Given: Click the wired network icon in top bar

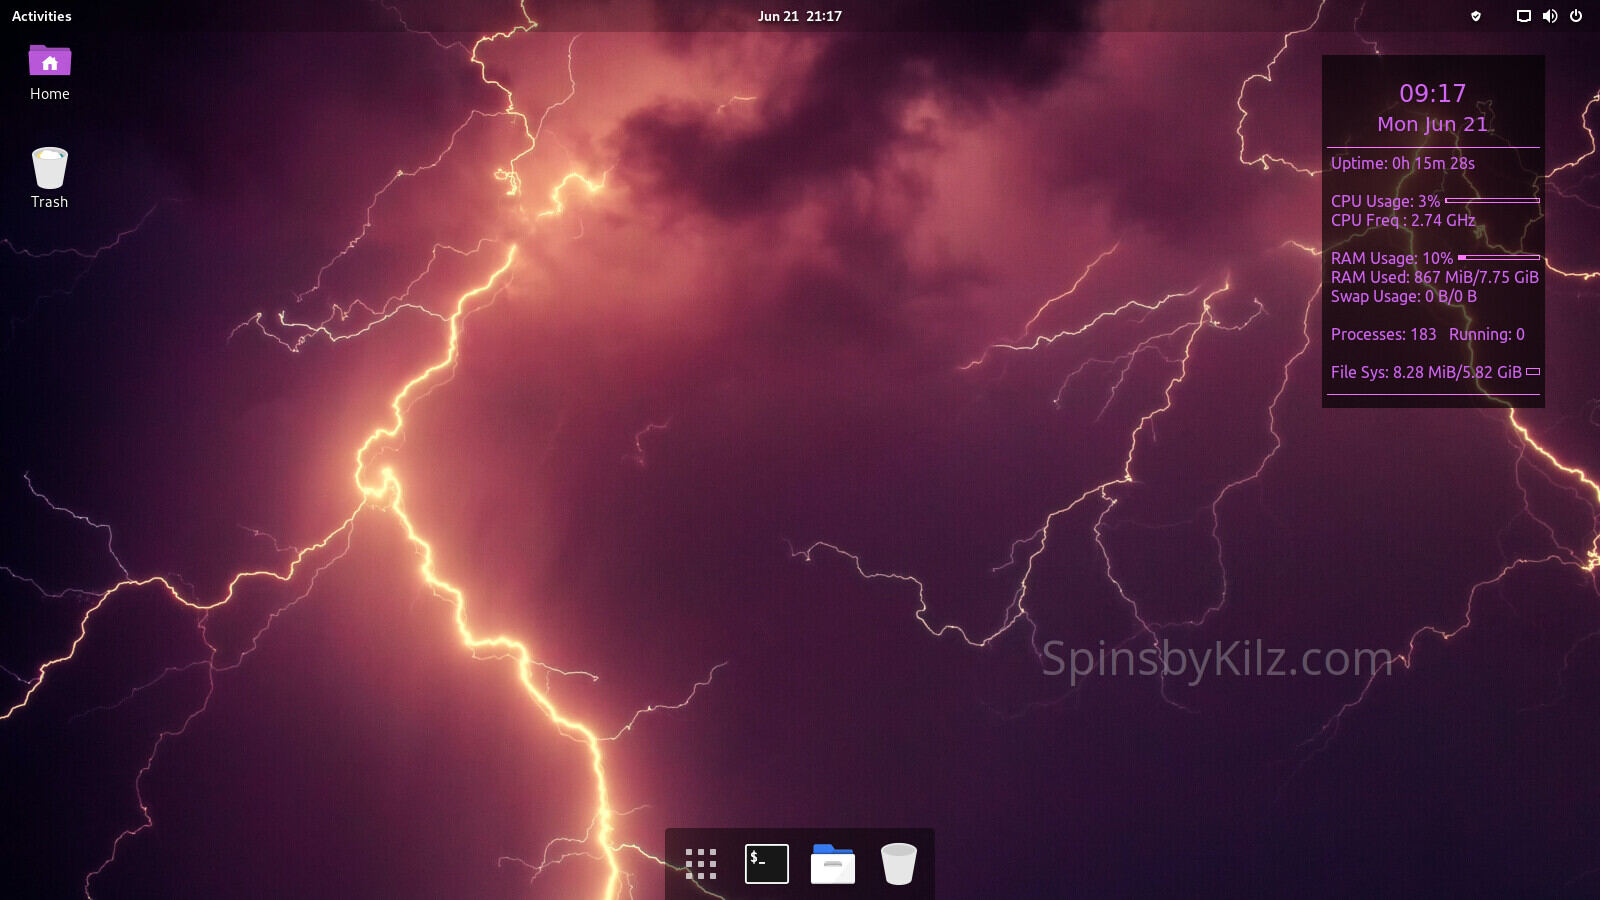Looking at the screenshot, I should (x=1523, y=16).
